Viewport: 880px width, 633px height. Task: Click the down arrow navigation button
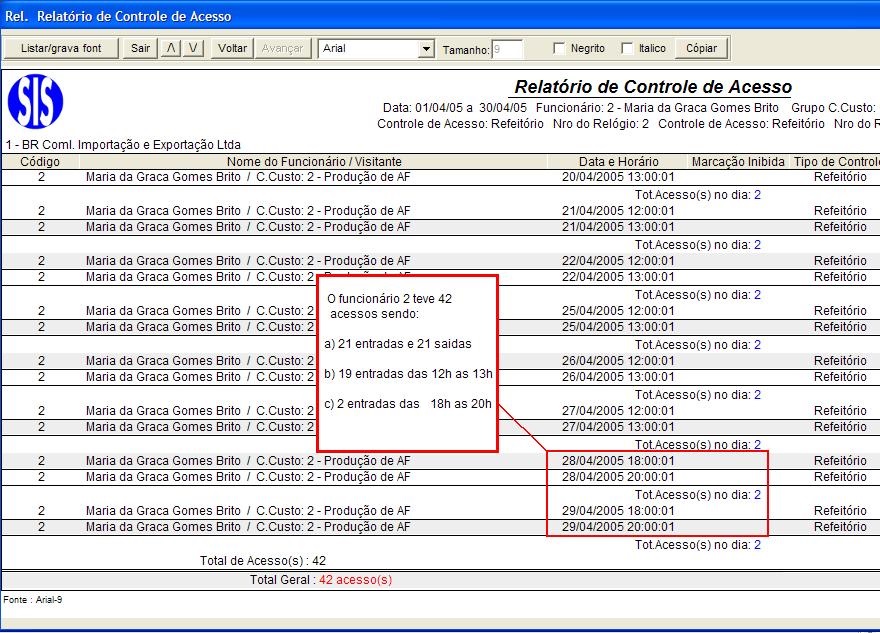click(x=193, y=48)
